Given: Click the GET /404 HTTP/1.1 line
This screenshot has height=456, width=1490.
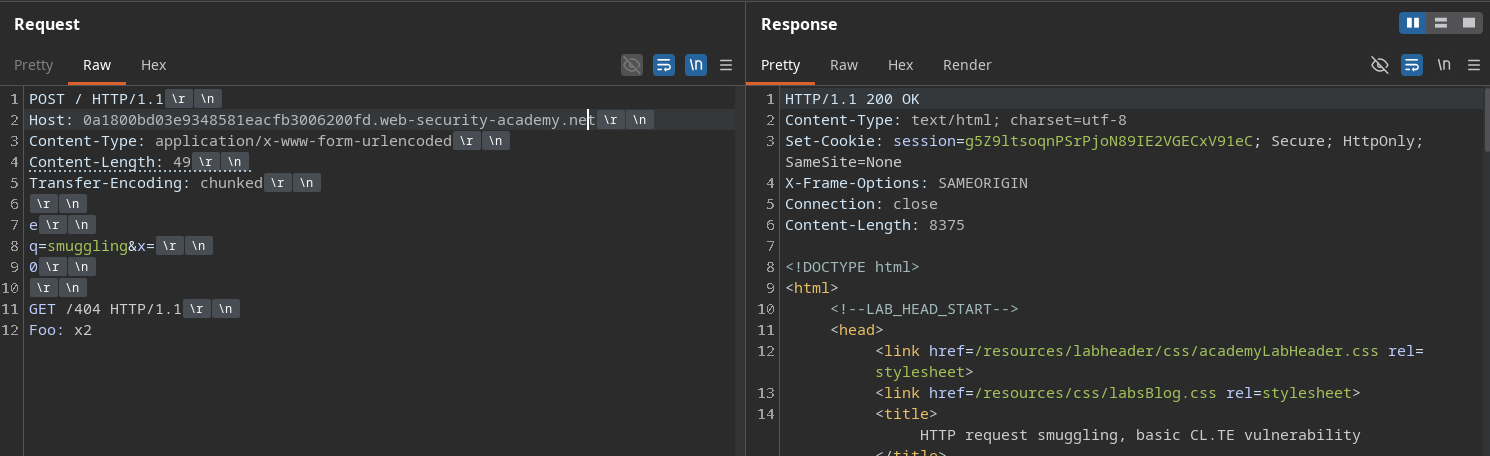Looking at the screenshot, I should click(x=134, y=309).
